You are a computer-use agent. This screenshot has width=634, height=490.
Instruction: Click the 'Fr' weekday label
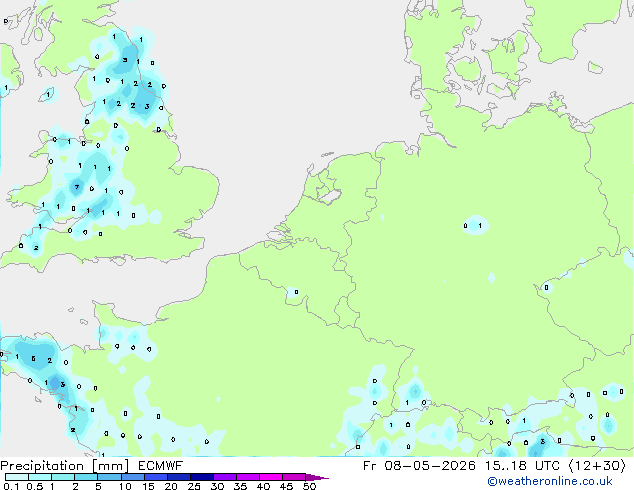[x=370, y=466]
